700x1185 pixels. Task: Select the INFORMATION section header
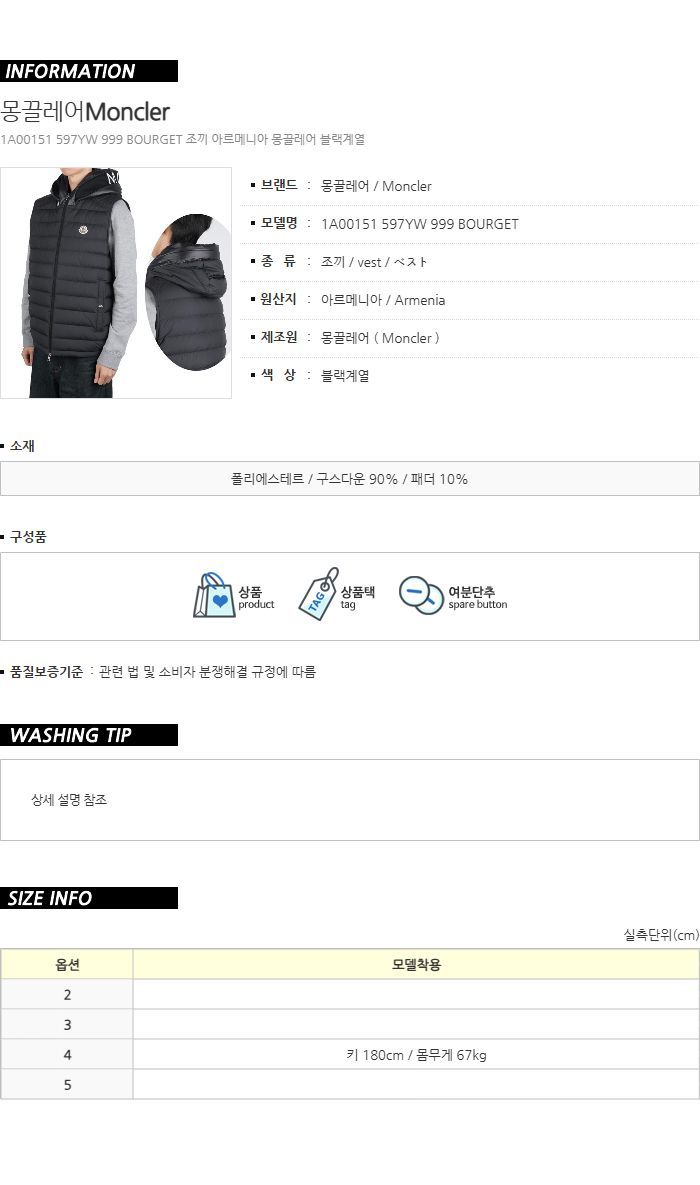[89, 71]
